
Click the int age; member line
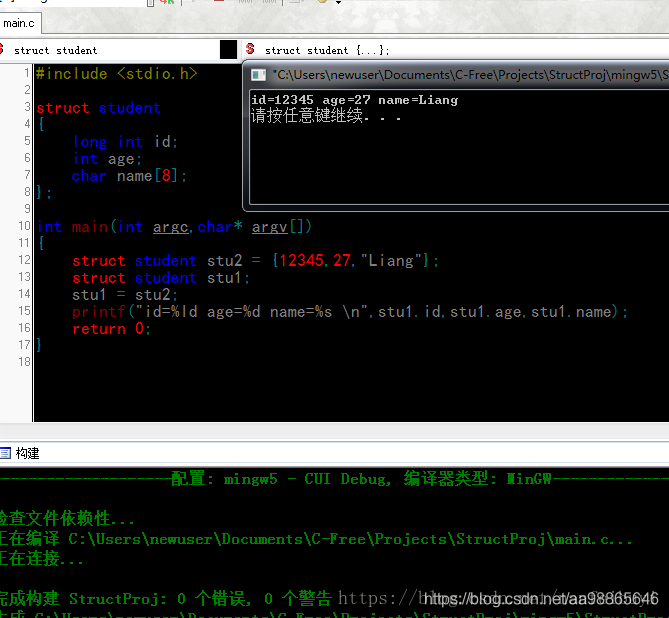(107, 159)
